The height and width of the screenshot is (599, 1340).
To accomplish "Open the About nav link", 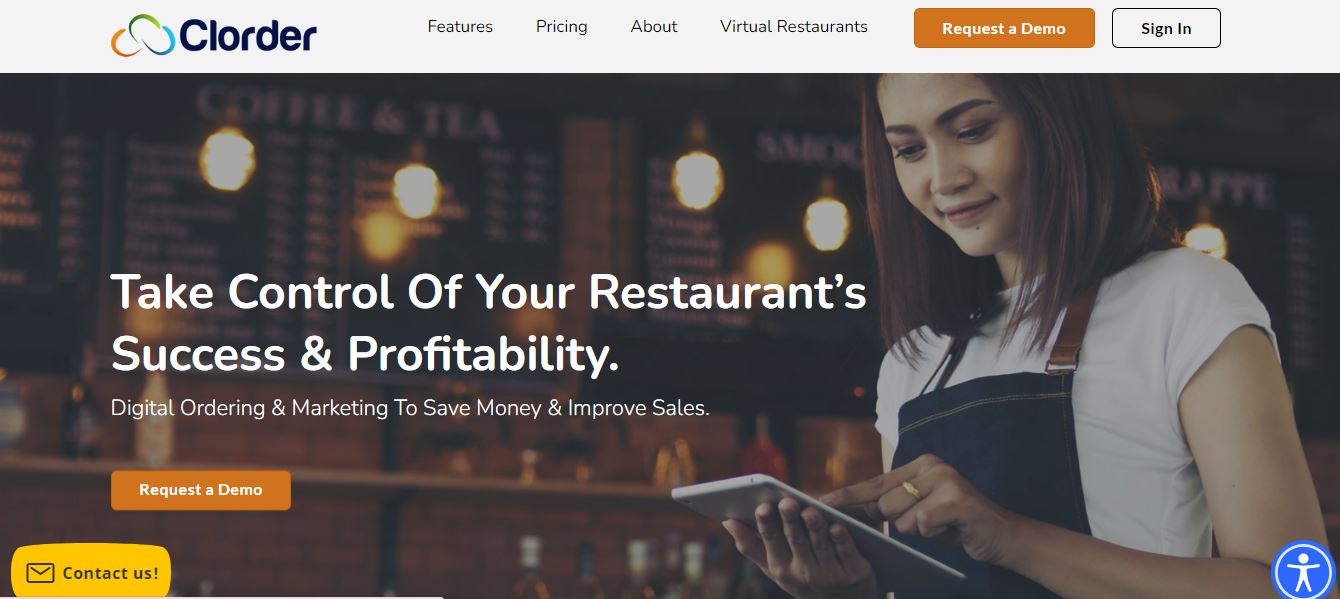I will [x=654, y=27].
